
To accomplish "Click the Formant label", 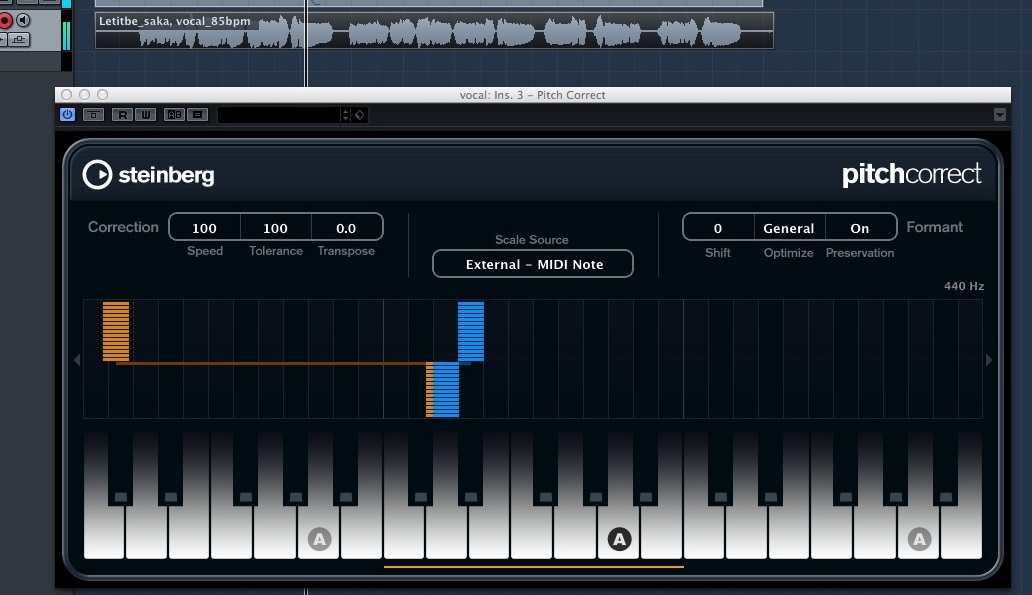I will click(x=935, y=227).
